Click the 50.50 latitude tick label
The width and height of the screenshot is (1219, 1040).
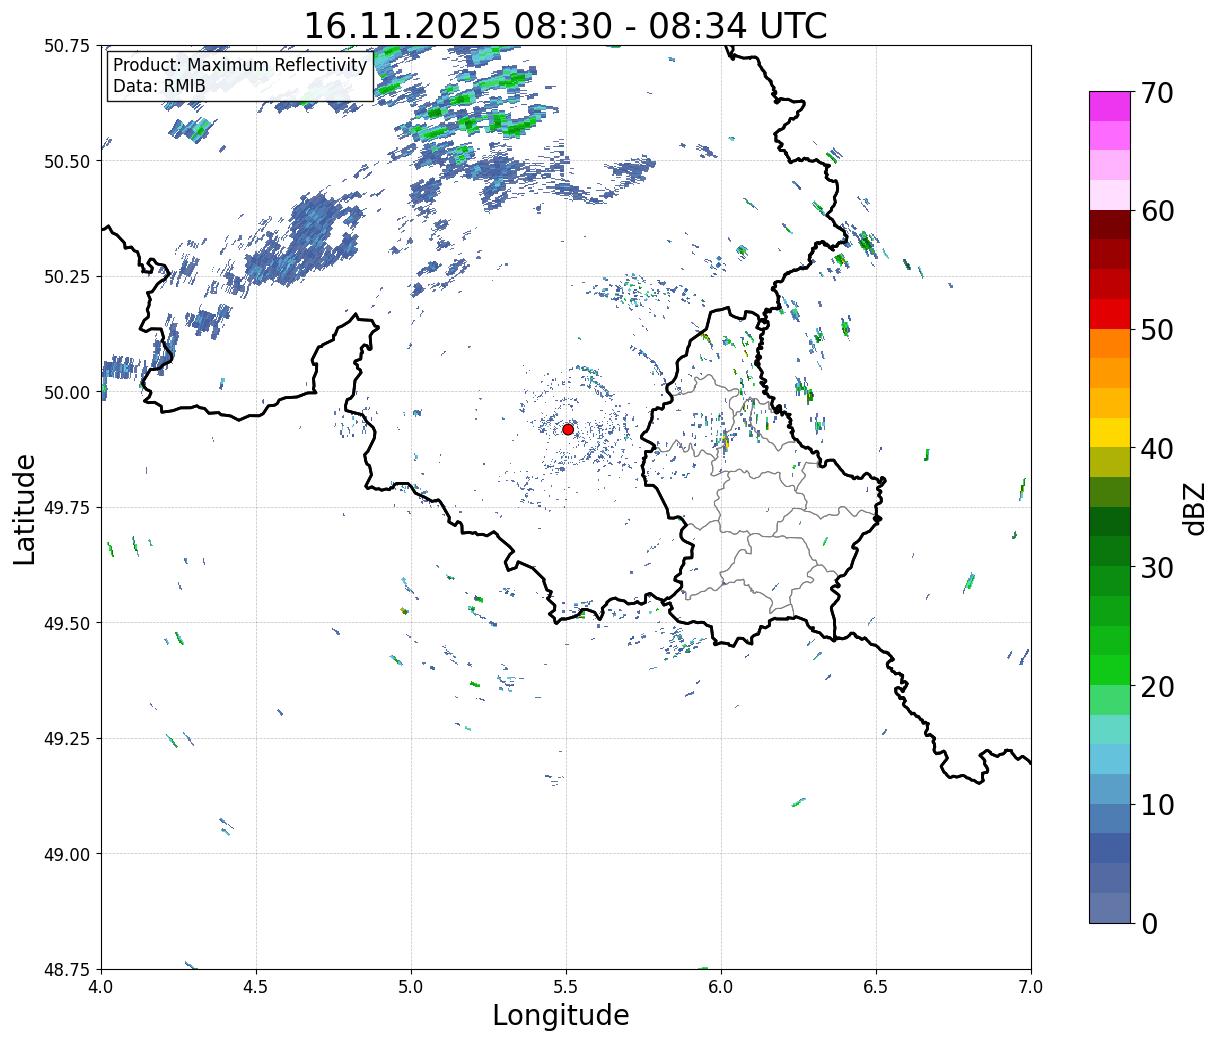pos(68,161)
